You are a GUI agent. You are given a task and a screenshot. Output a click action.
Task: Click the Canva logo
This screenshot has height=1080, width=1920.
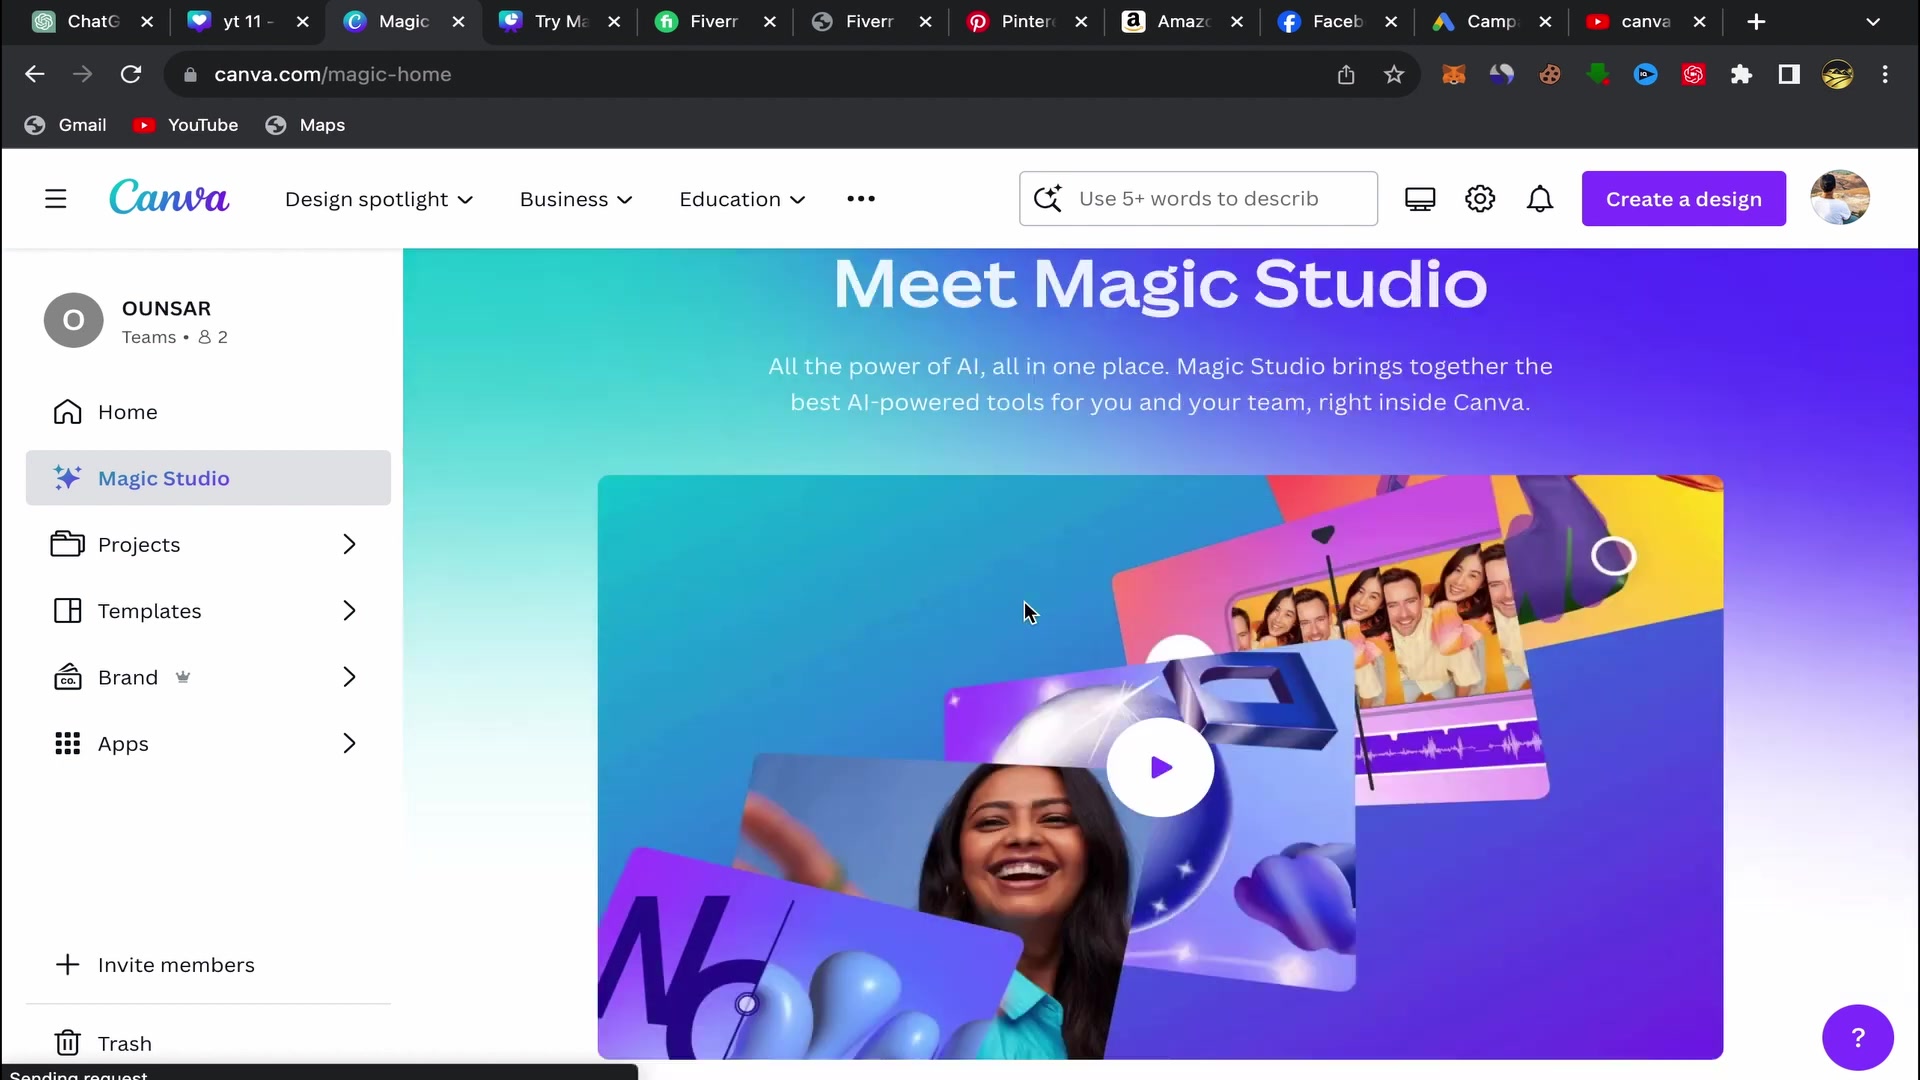(x=169, y=197)
